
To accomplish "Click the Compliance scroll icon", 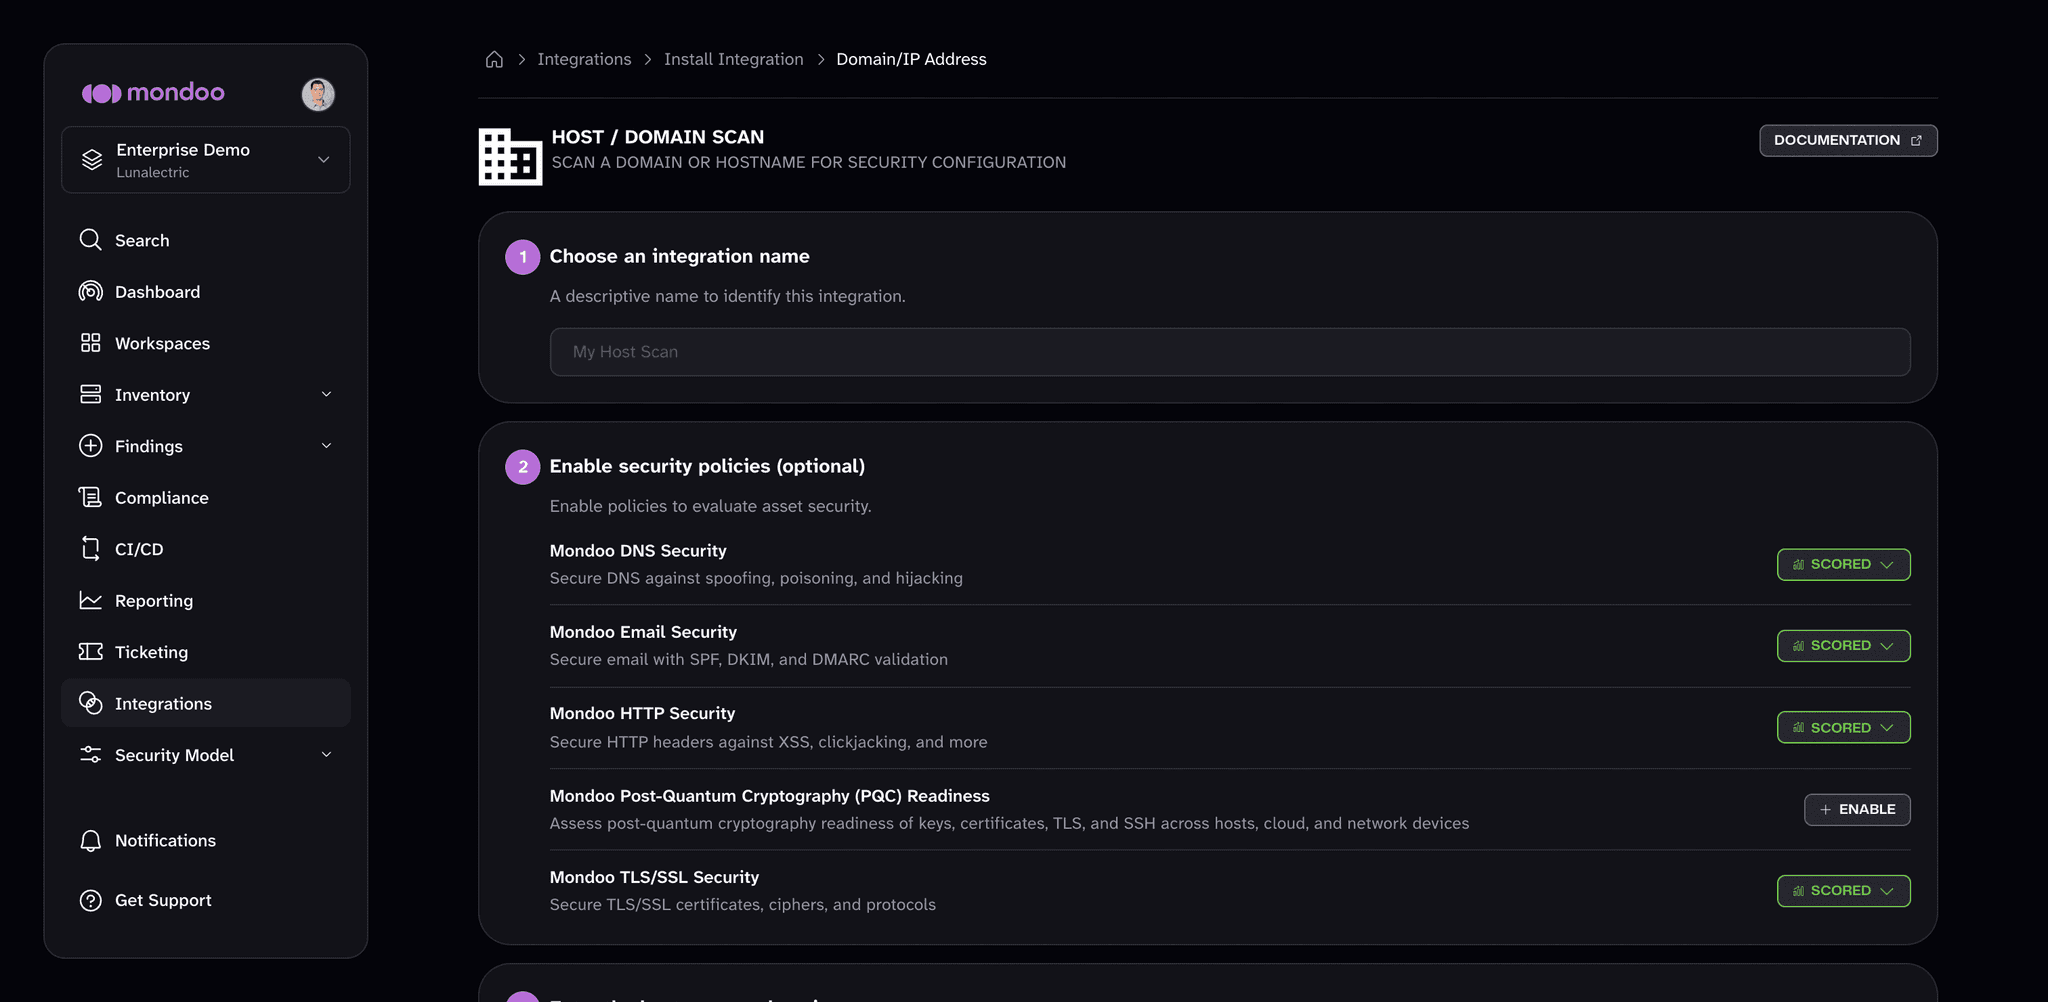I will (x=91, y=498).
